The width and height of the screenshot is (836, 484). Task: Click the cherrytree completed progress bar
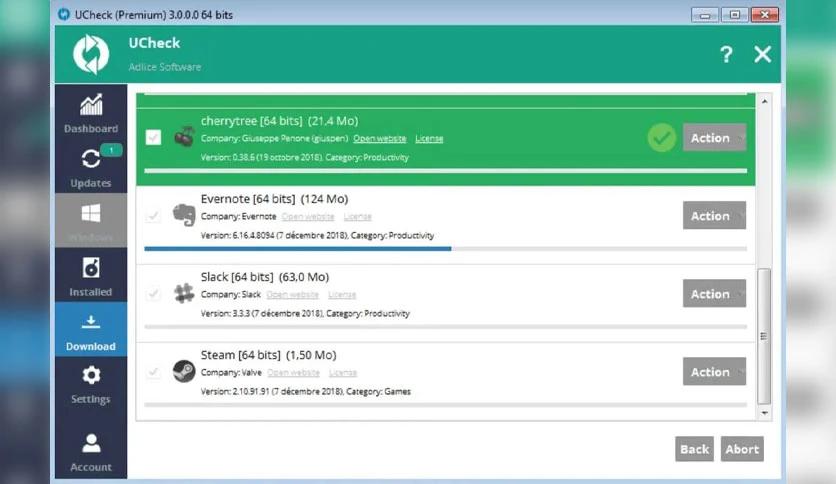446,171
